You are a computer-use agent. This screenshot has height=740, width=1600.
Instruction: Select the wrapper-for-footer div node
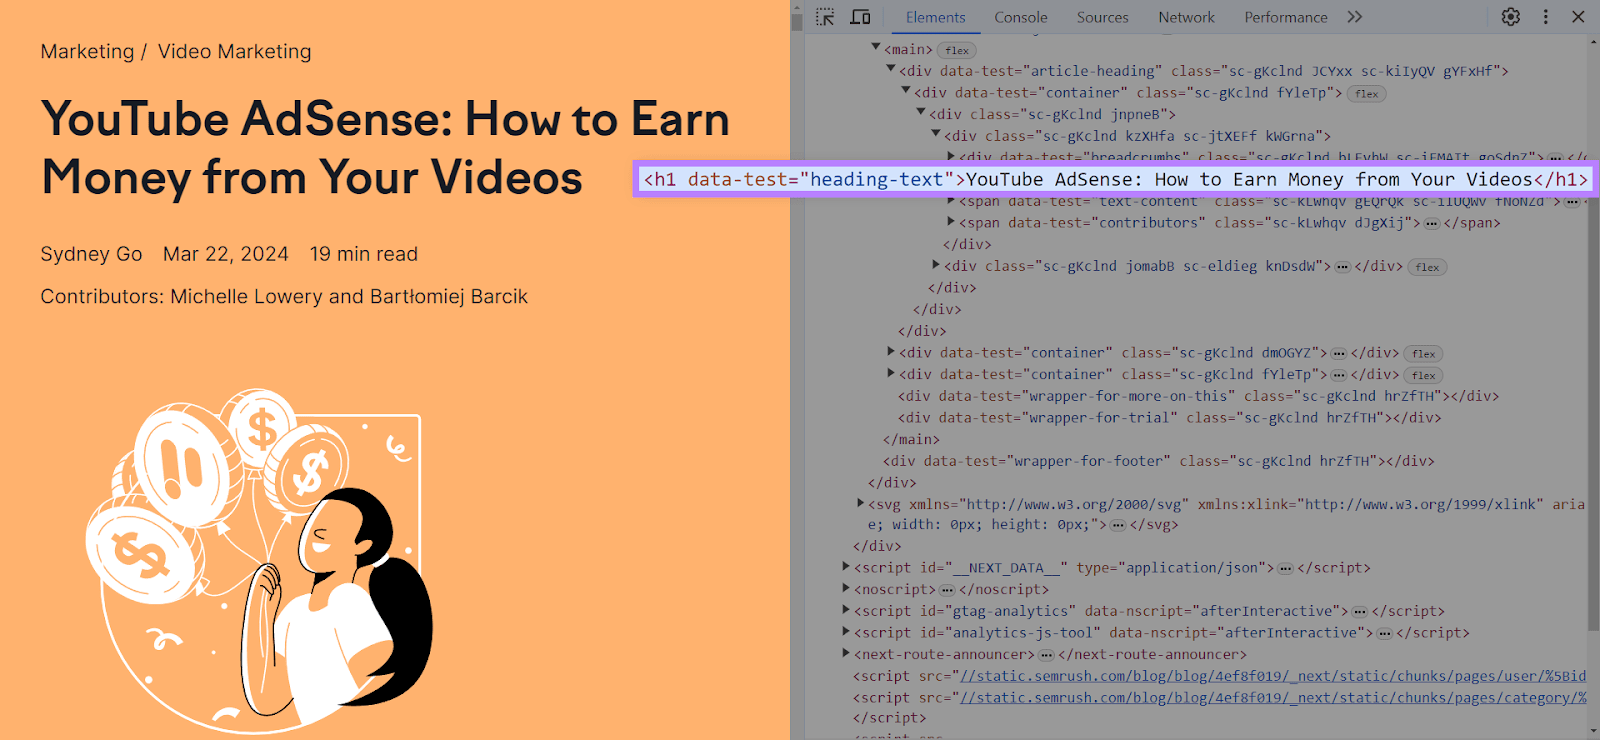[x=1158, y=461]
